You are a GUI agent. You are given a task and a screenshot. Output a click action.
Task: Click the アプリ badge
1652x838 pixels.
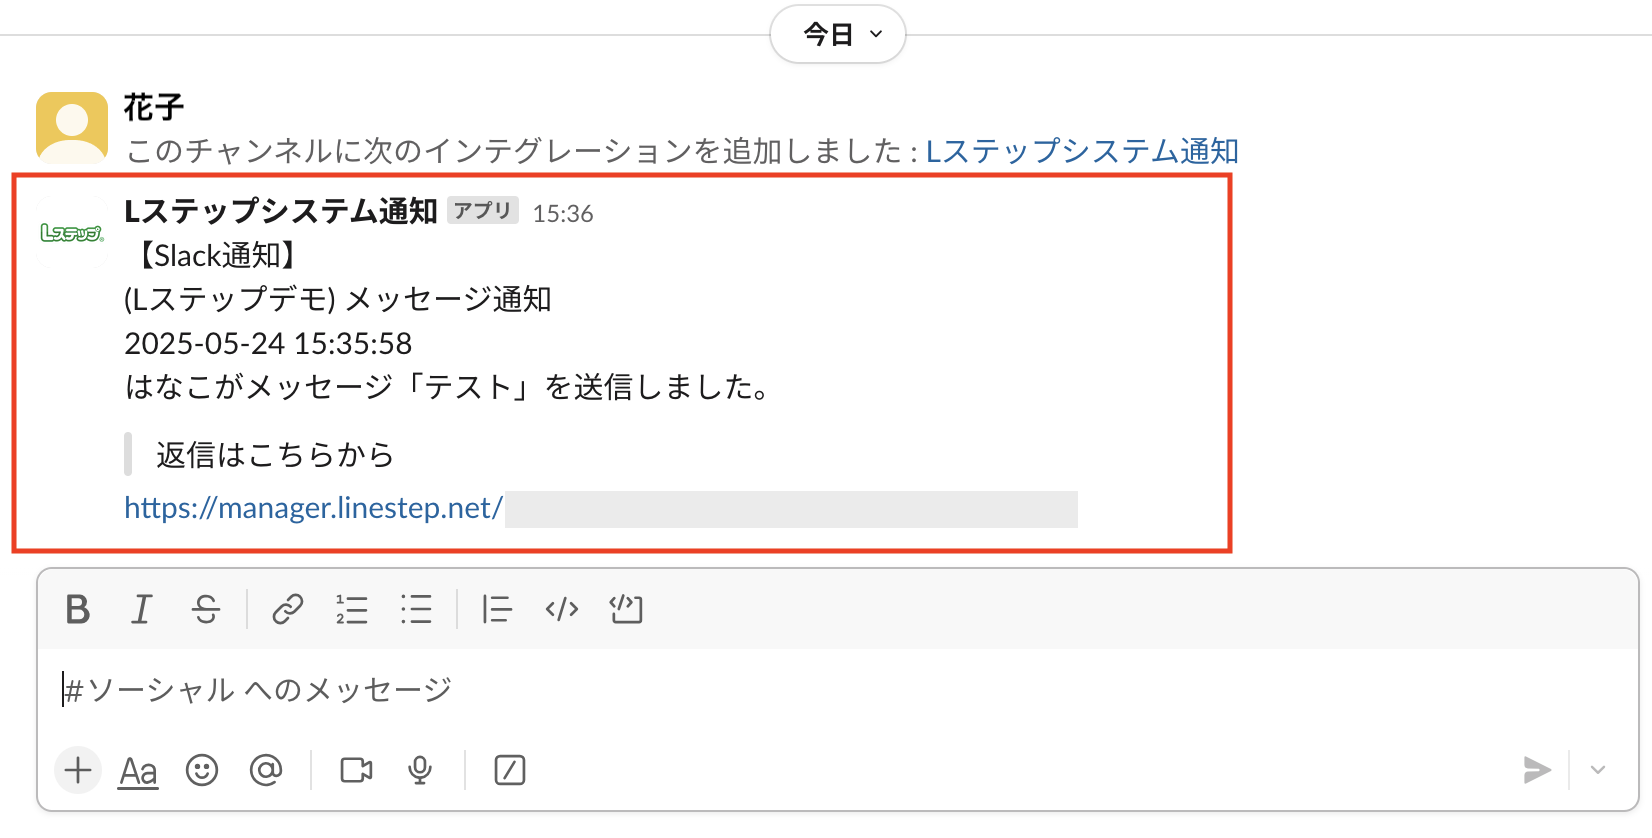483,211
